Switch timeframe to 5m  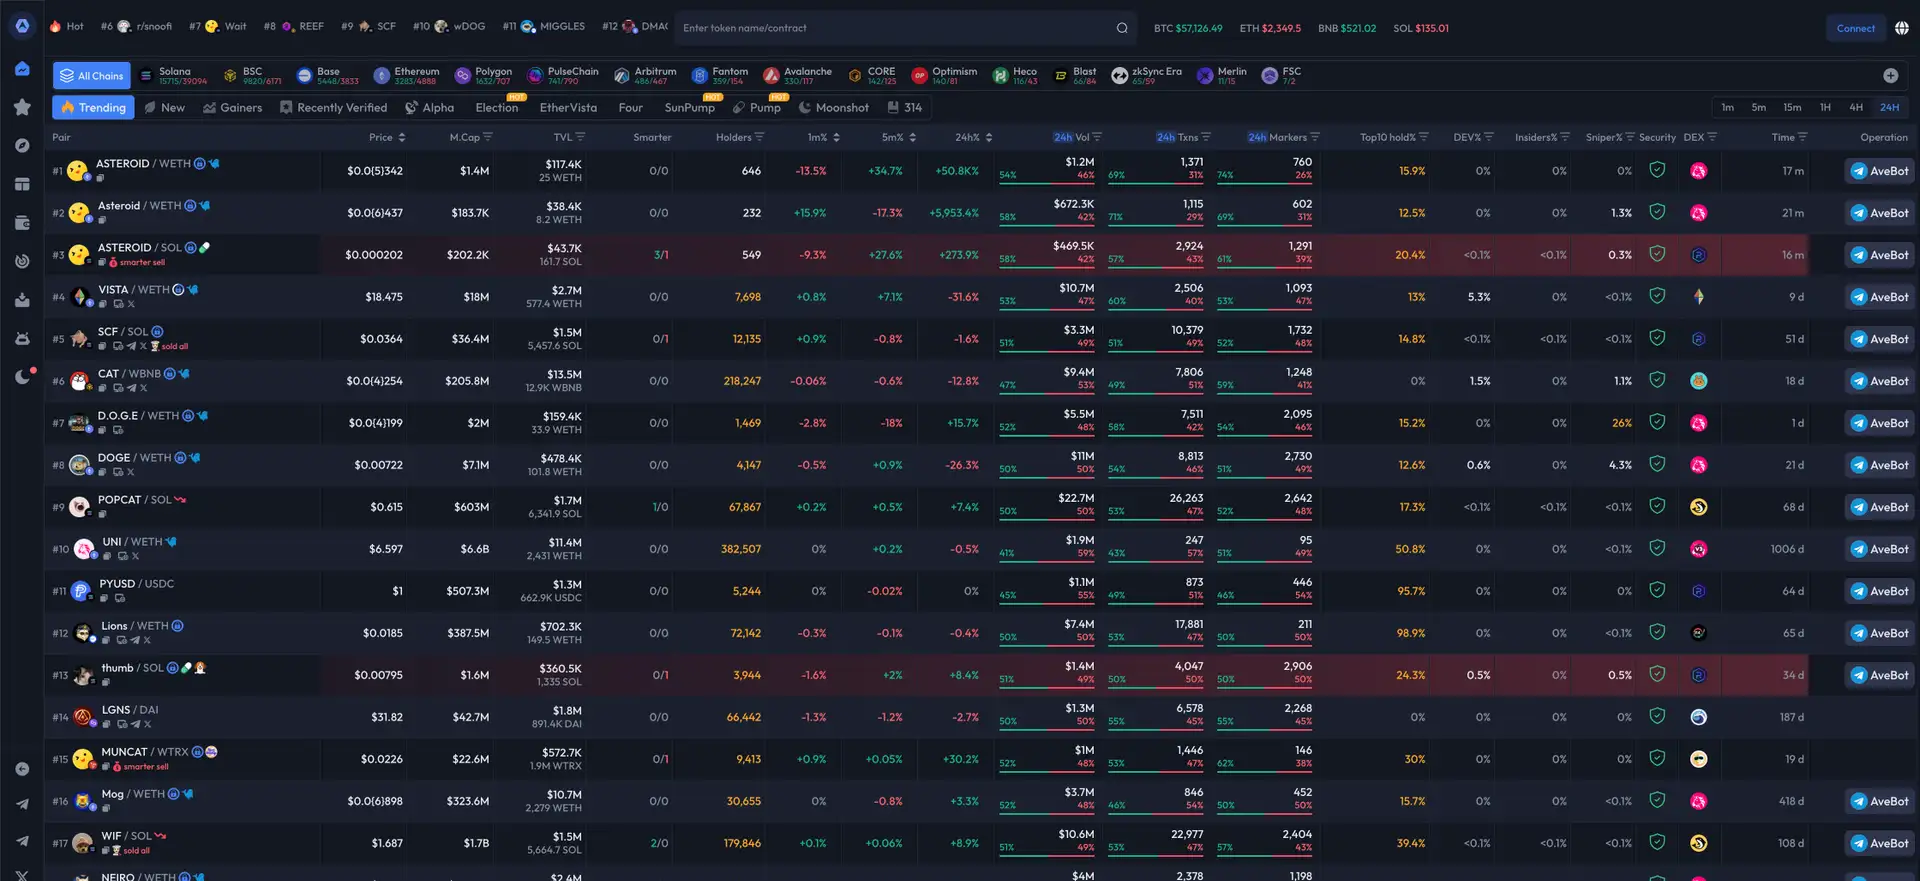1758,107
